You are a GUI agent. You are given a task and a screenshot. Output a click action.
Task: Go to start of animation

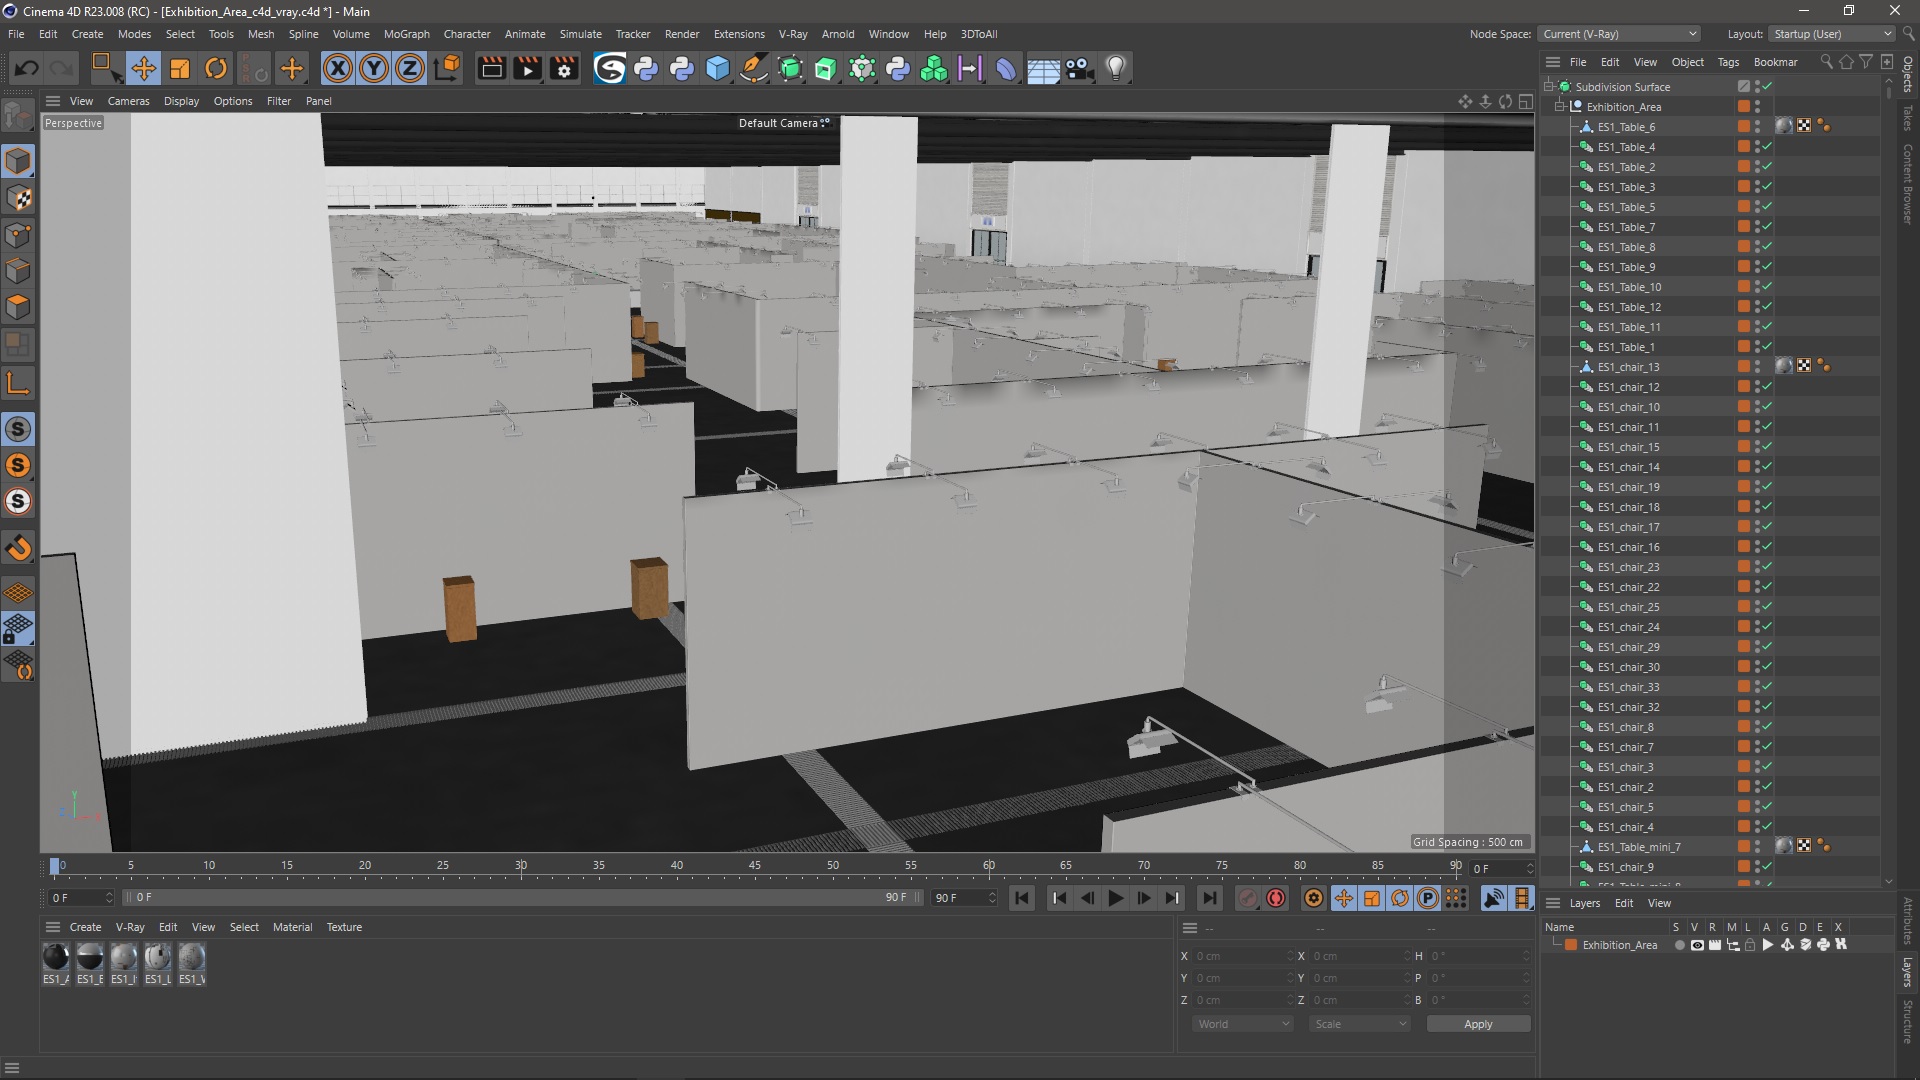click(1021, 898)
